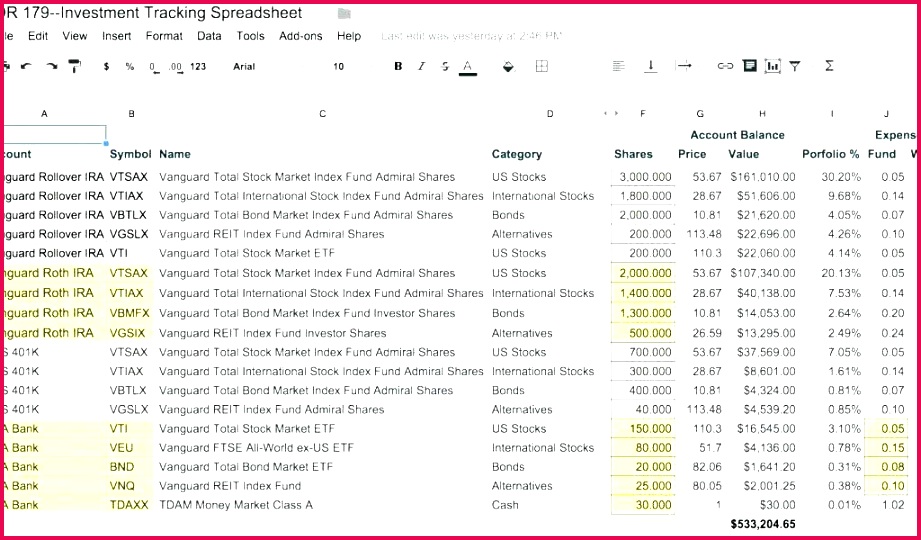This screenshot has height=540, width=921.
Task: Click the 'Porfolio %' header cell
Action: pos(831,154)
